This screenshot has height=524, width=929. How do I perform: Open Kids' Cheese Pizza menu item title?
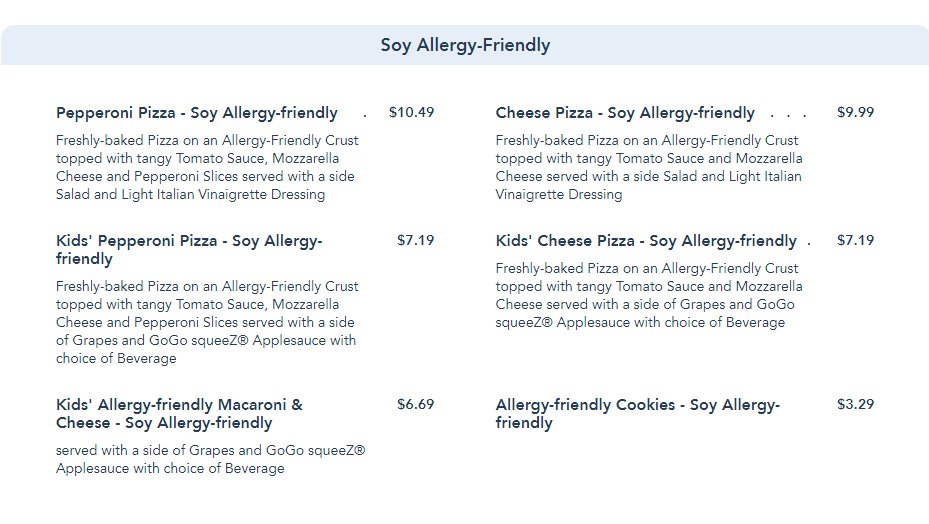(x=646, y=241)
